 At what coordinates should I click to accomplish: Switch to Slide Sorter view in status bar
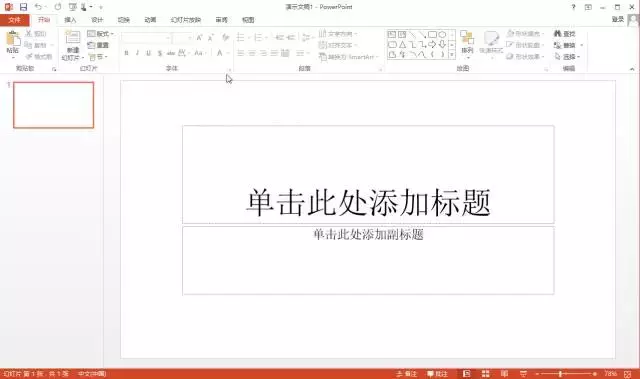(485, 374)
